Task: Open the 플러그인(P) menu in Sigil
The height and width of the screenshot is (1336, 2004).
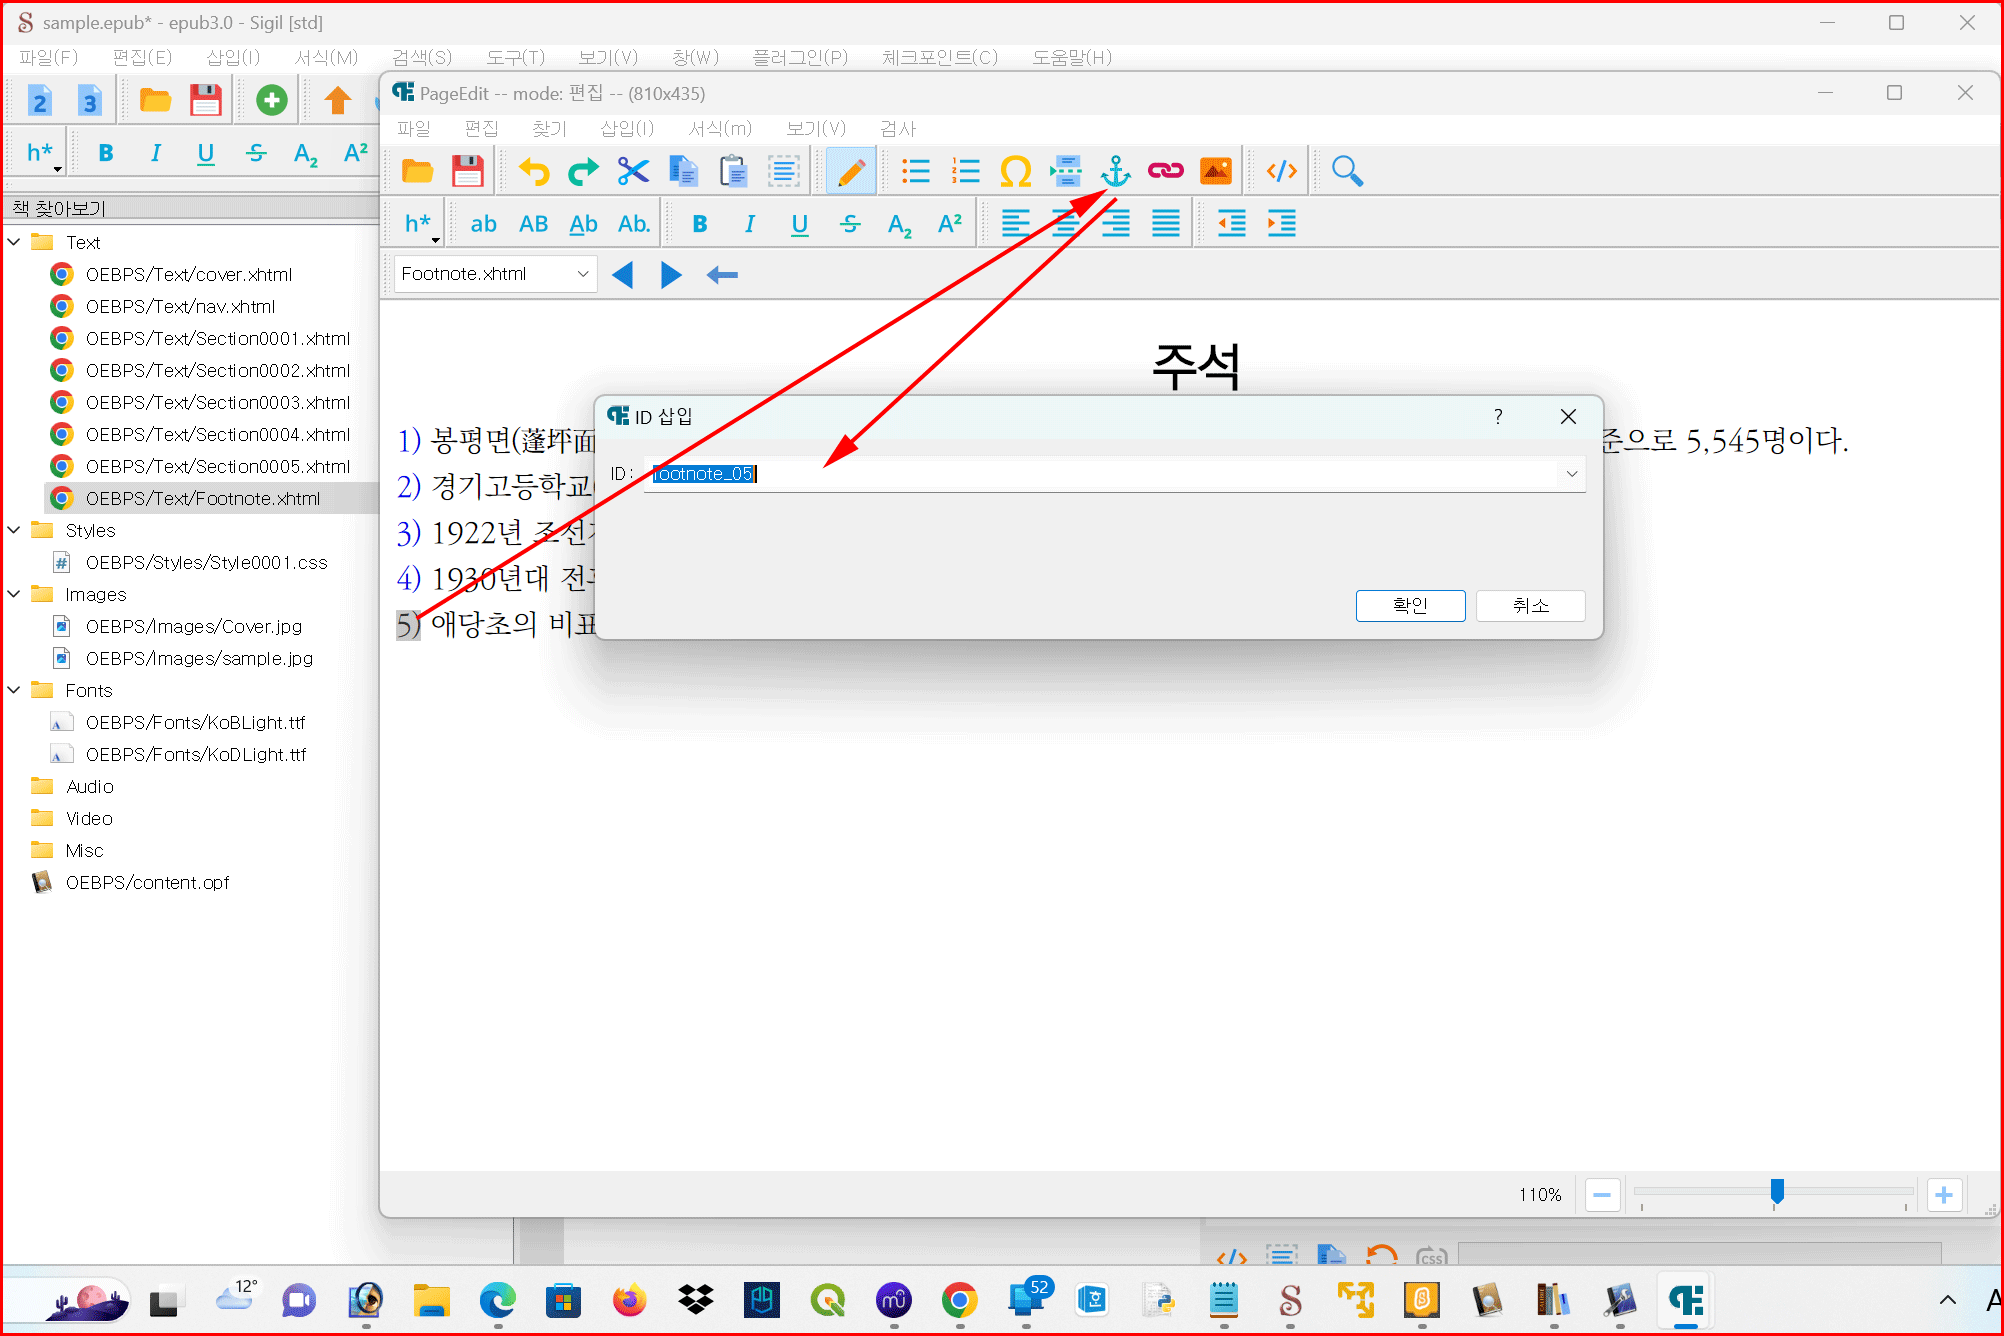Action: tap(799, 57)
